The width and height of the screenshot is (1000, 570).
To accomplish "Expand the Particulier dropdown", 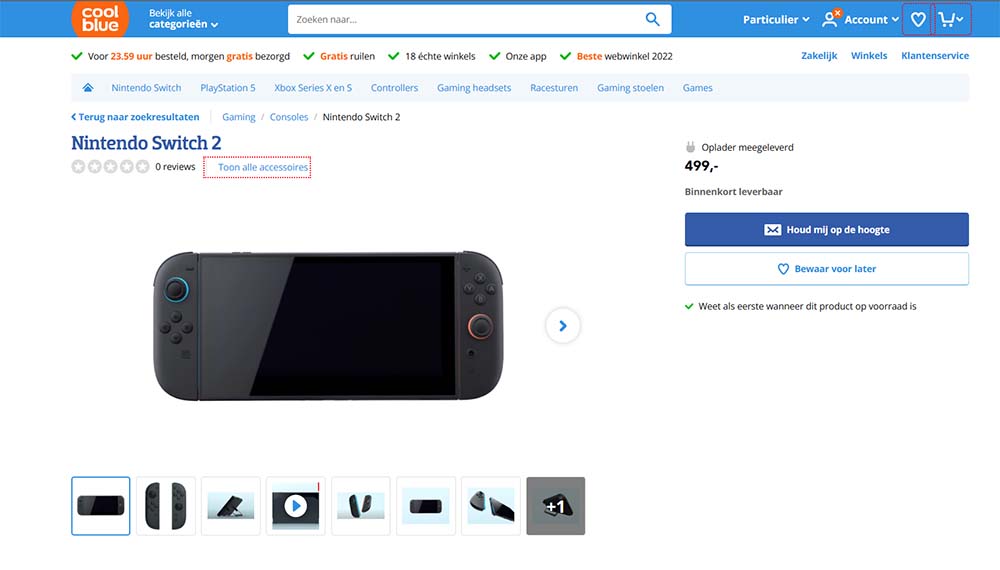I will pos(776,19).
